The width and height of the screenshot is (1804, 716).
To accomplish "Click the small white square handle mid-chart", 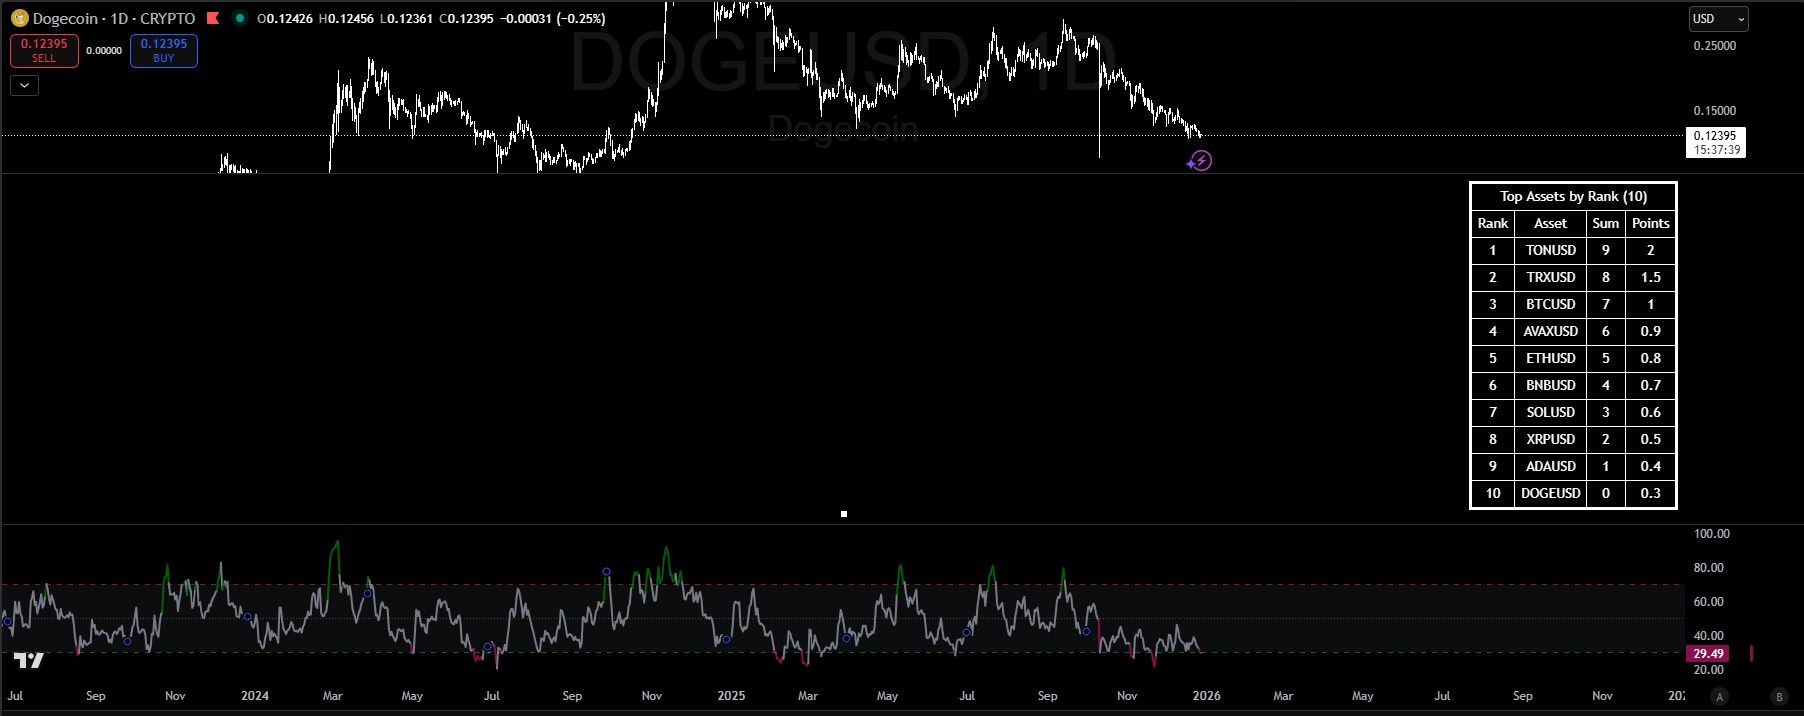I will point(844,514).
